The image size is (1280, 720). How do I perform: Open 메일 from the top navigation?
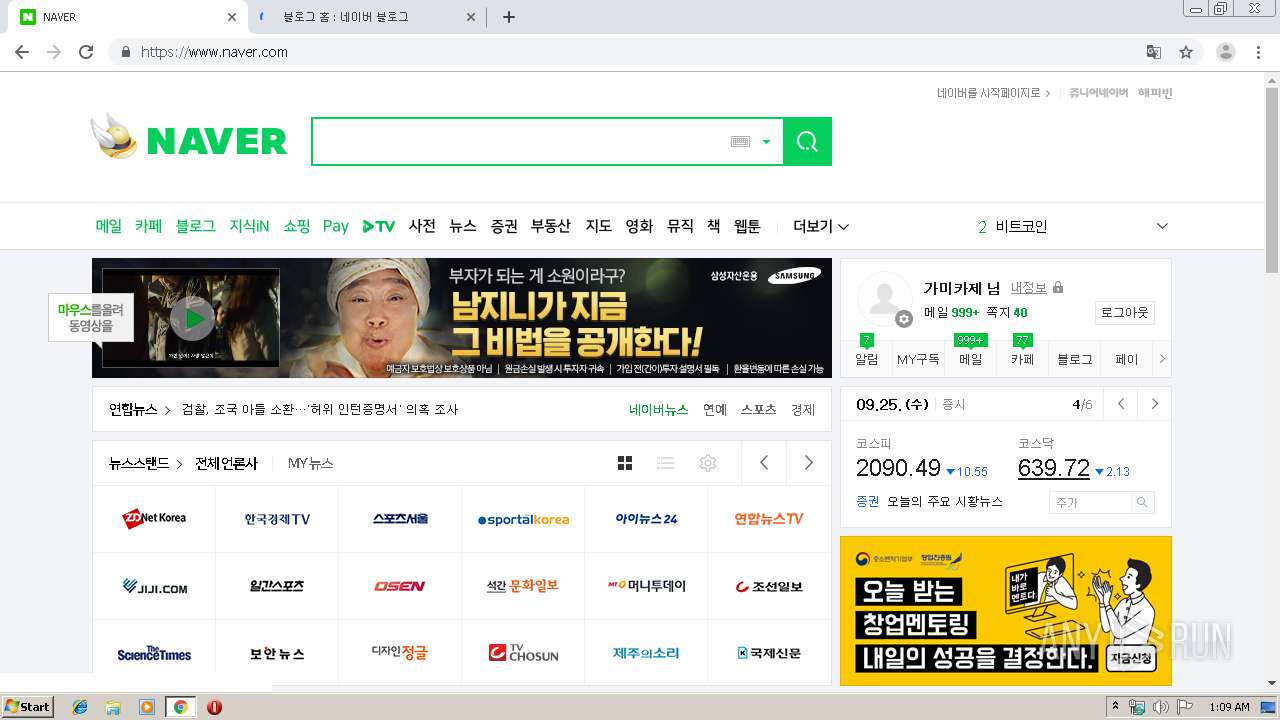point(109,226)
